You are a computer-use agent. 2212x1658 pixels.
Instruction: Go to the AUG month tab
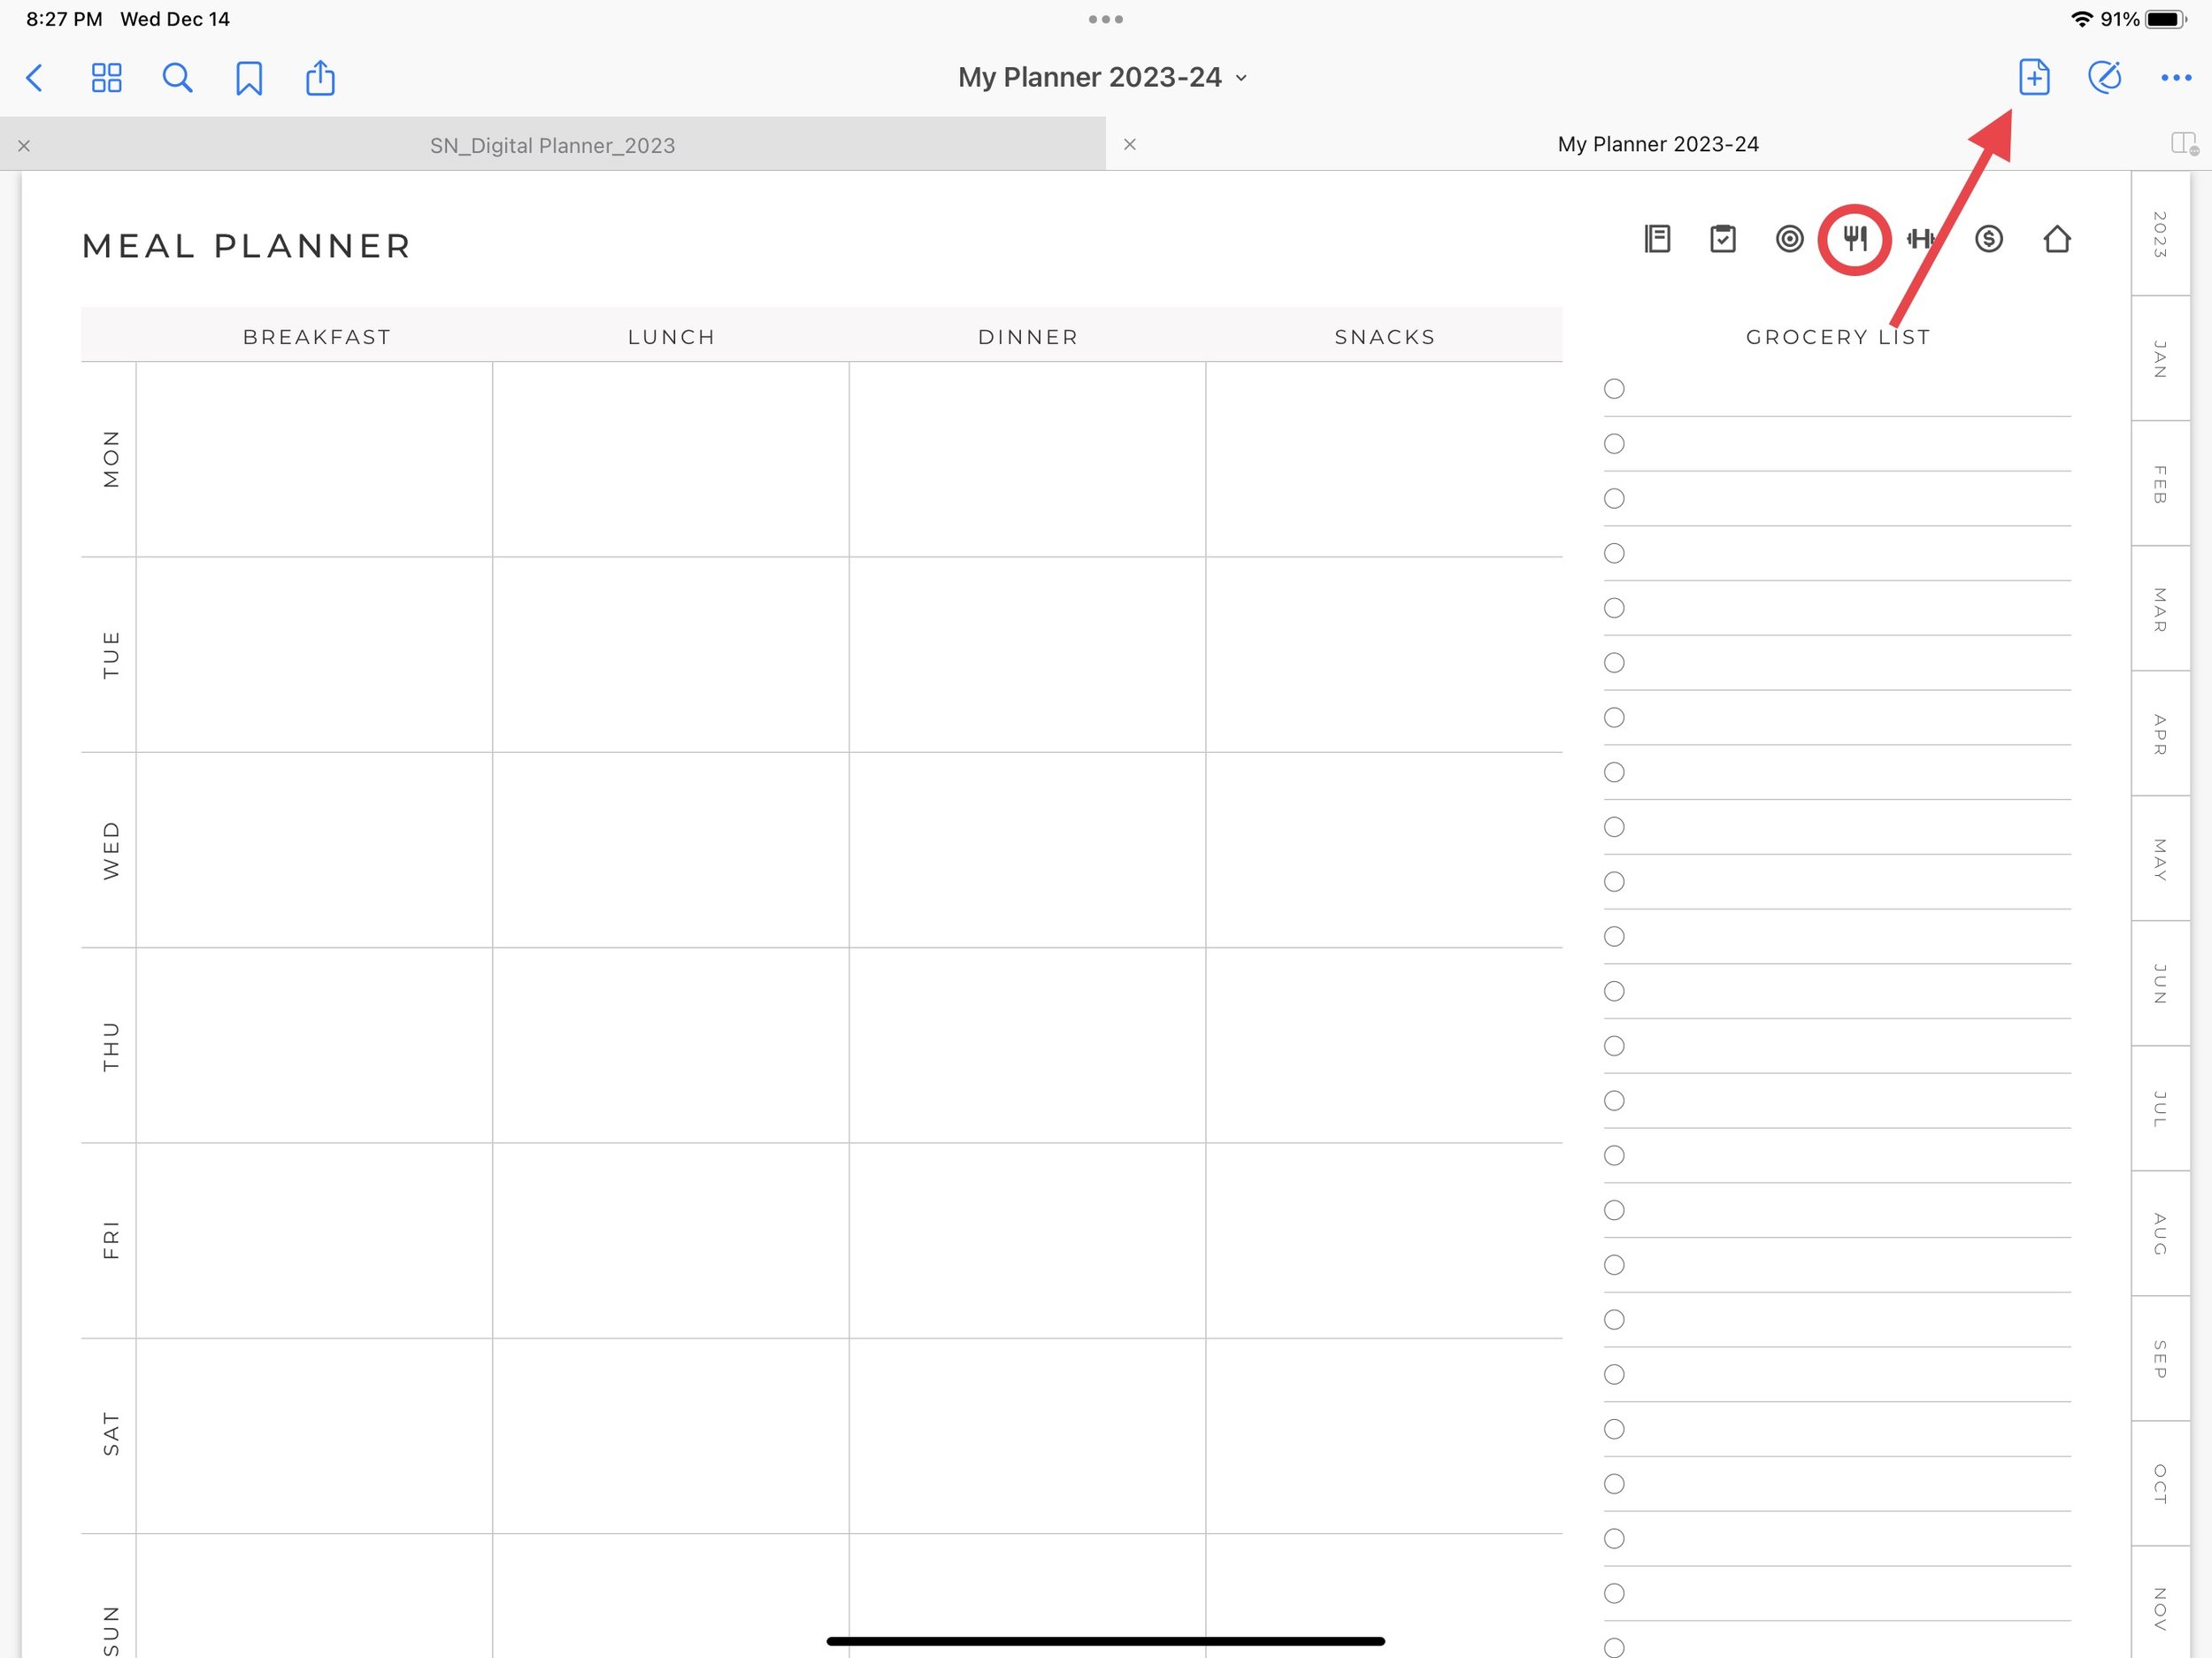(2160, 1233)
